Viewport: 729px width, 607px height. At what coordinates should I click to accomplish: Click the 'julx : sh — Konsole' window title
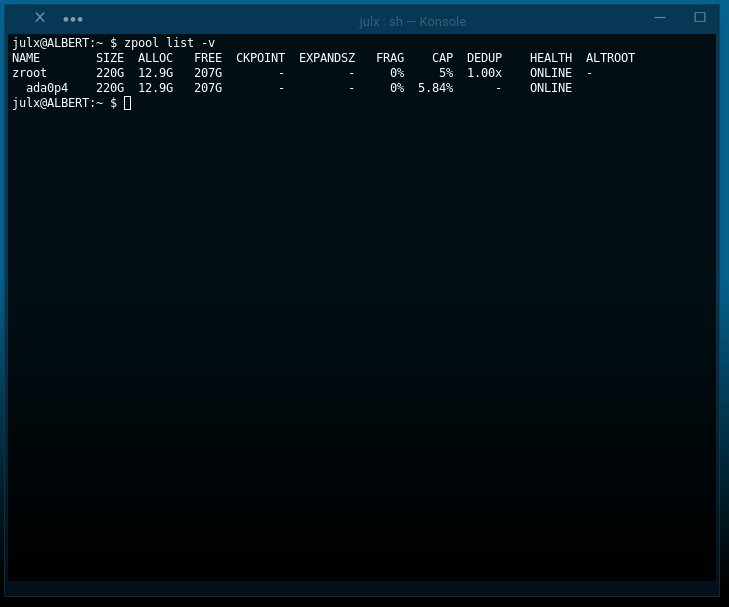coord(412,21)
